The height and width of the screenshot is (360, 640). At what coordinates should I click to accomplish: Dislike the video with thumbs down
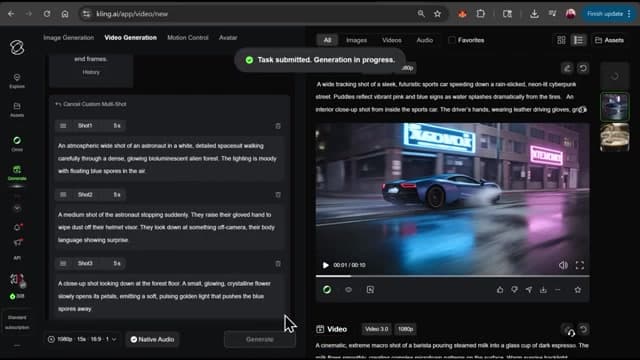[514, 290]
